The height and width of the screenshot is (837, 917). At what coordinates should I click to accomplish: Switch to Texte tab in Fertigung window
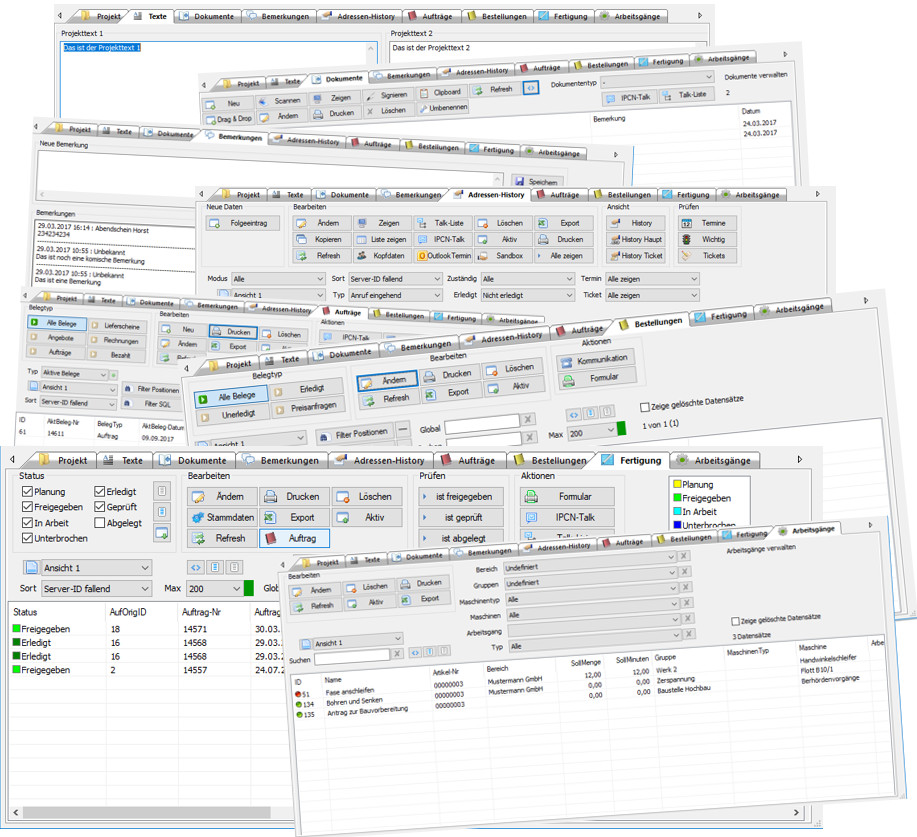[124, 461]
